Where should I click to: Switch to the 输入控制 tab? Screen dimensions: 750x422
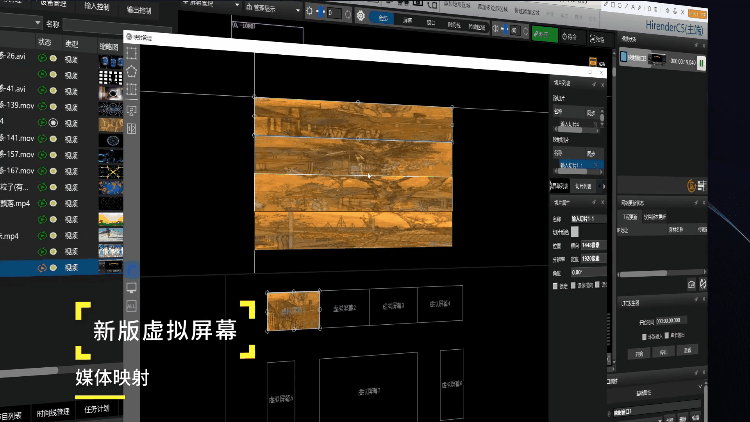[97, 6]
